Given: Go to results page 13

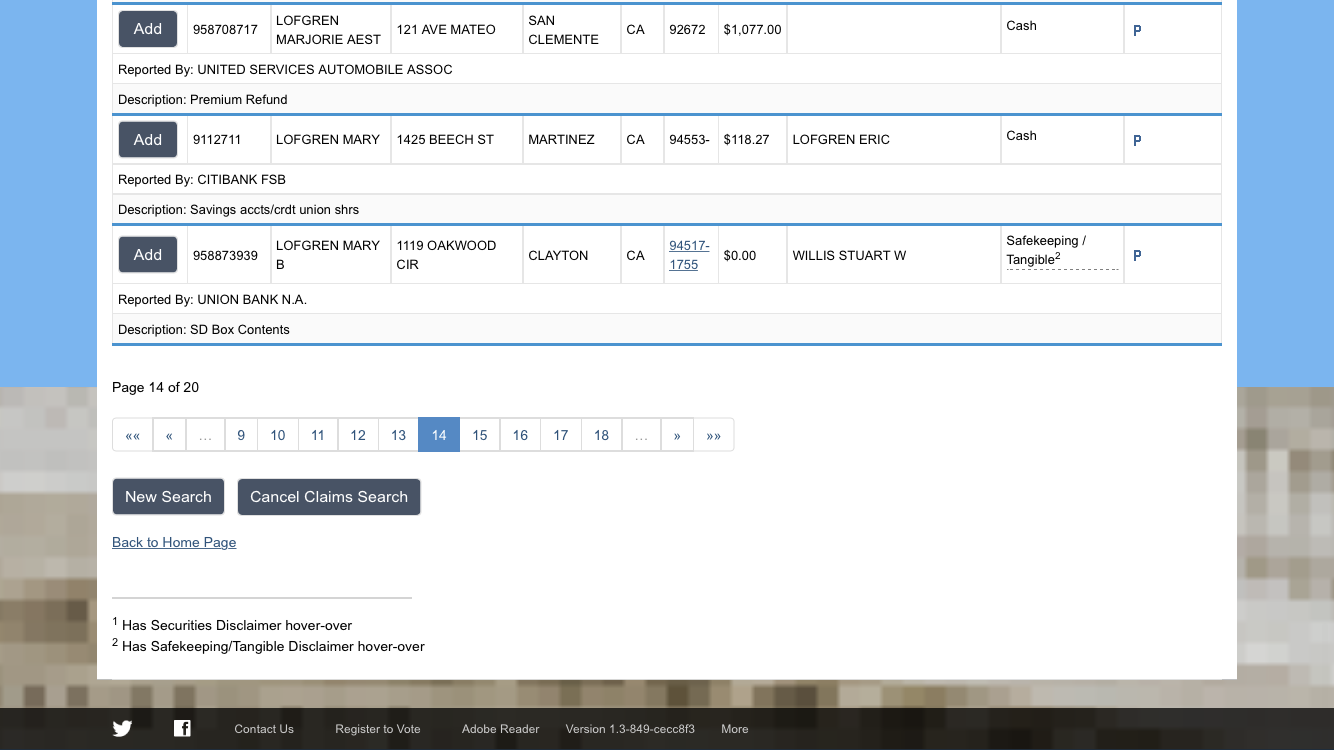Looking at the screenshot, I should click(x=398, y=435).
